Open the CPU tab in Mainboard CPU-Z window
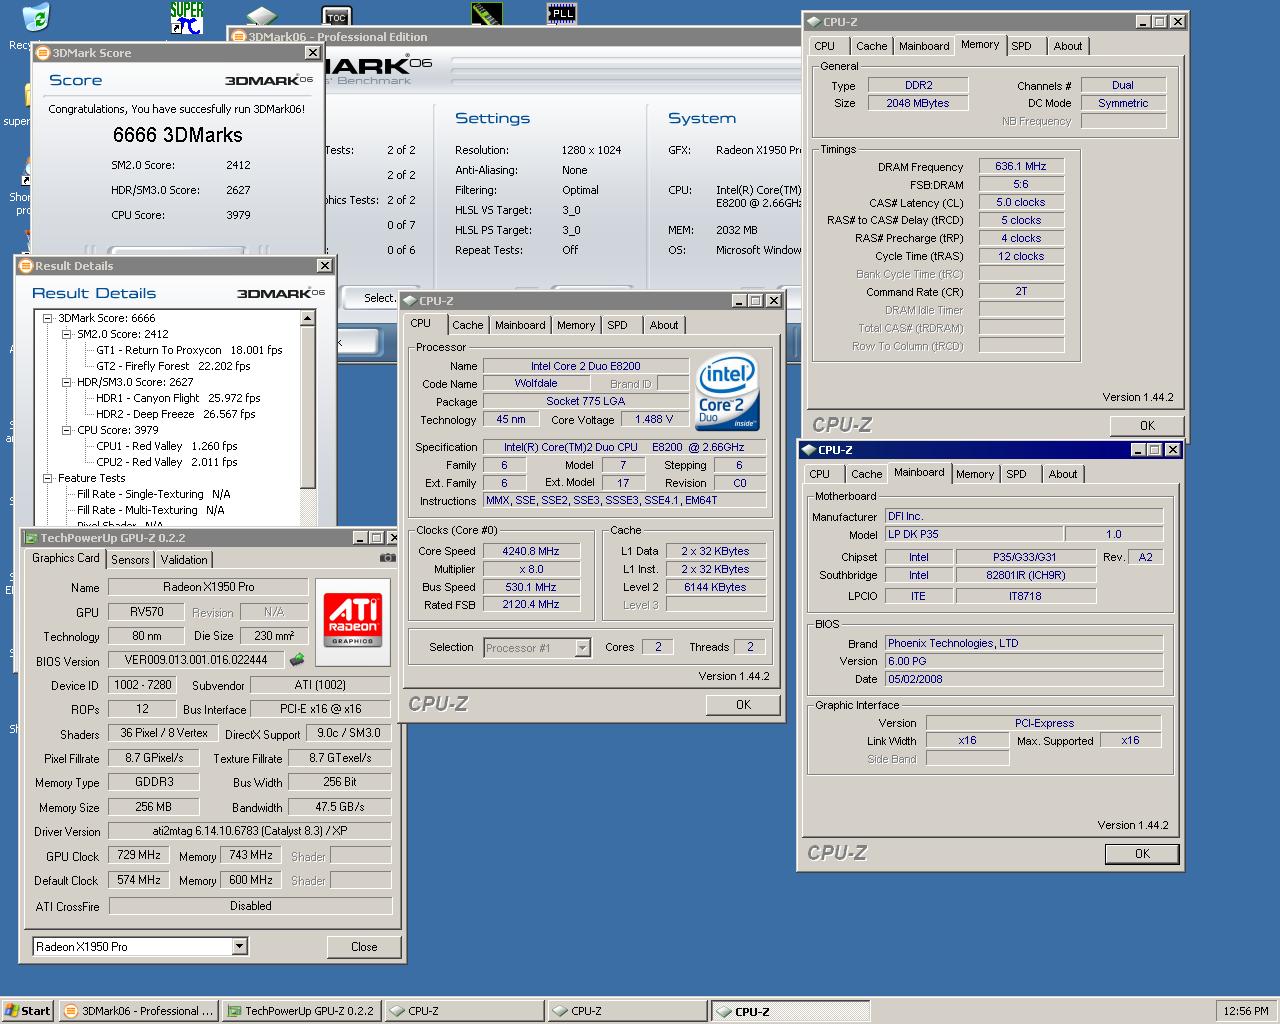 (820, 474)
